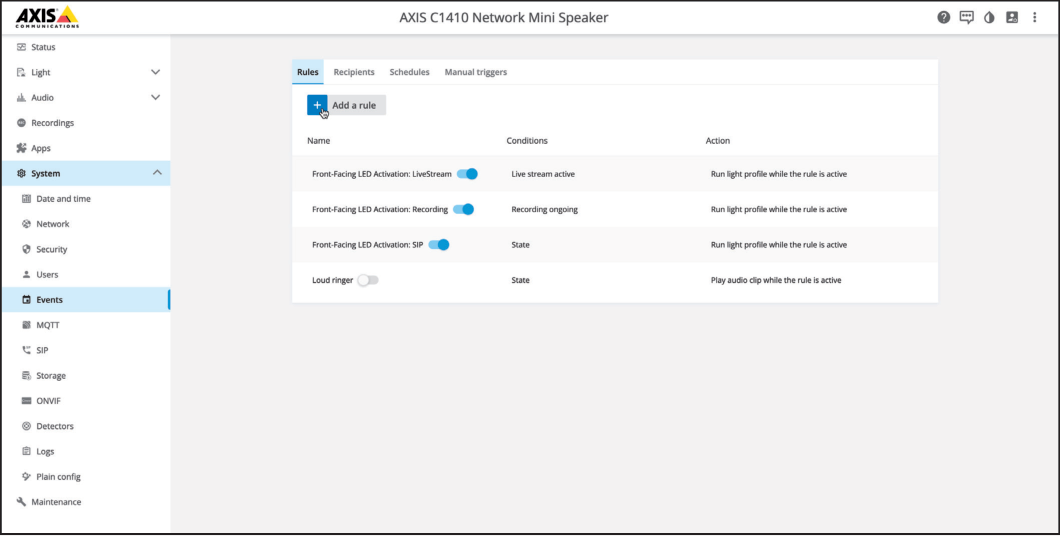Open the Security settings label

click(x=52, y=250)
